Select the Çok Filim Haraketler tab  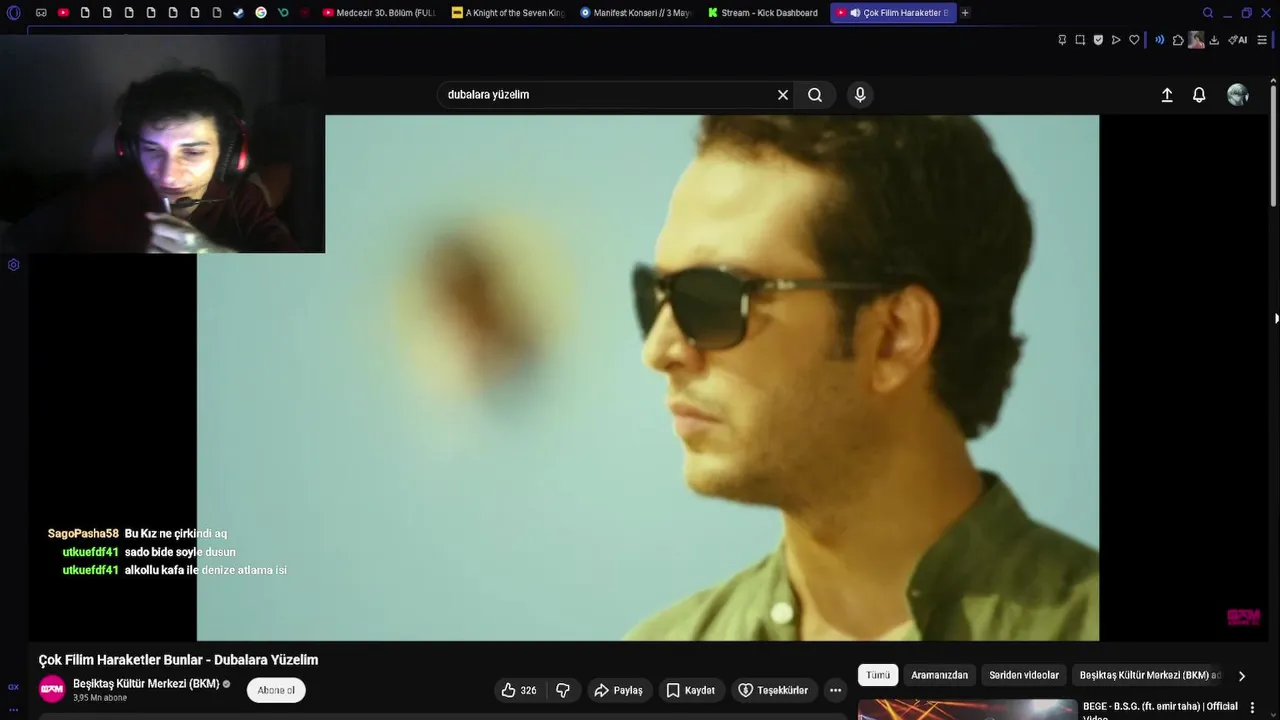coord(893,13)
